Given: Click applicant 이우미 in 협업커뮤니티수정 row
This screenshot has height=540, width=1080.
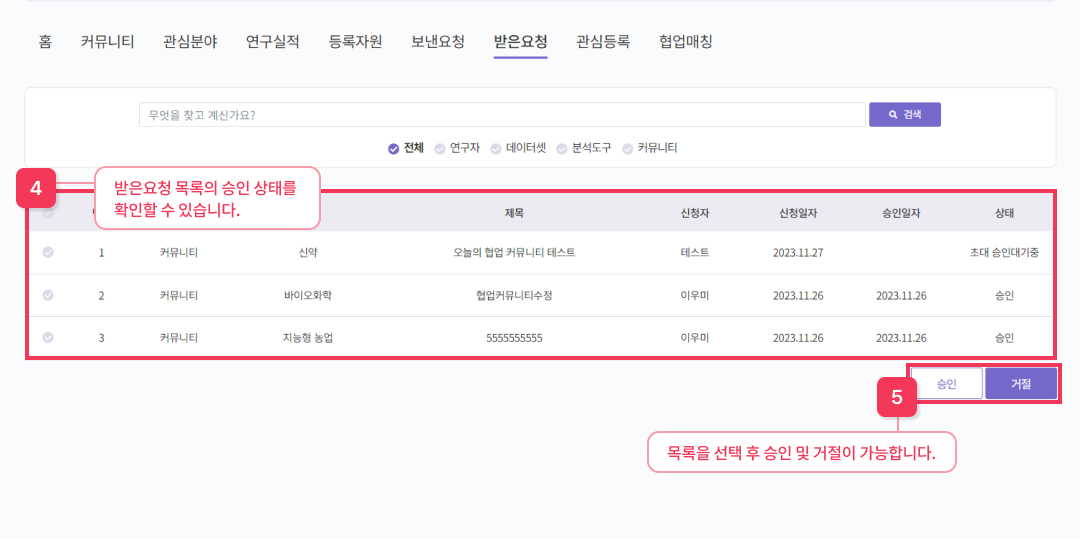Looking at the screenshot, I should pos(694,295).
